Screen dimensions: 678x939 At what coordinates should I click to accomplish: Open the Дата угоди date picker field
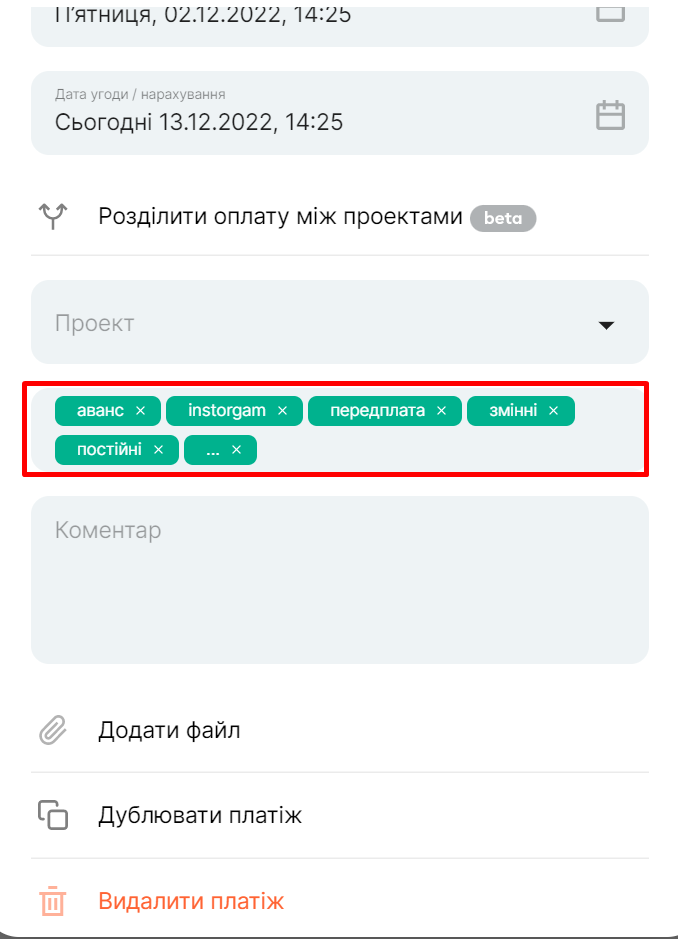click(340, 113)
